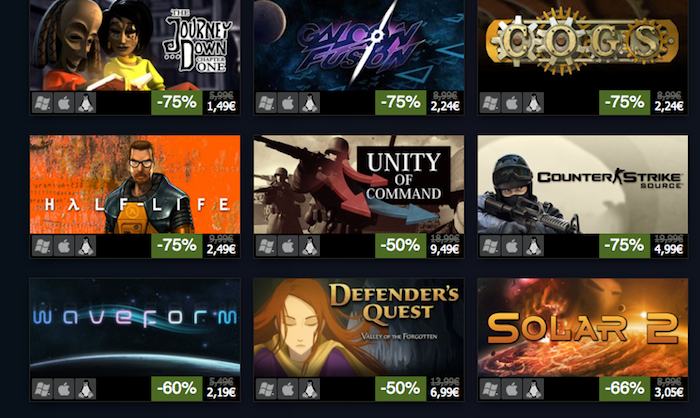
Task: Open Counter-Strike Source game banner
Action: click(x=583, y=184)
